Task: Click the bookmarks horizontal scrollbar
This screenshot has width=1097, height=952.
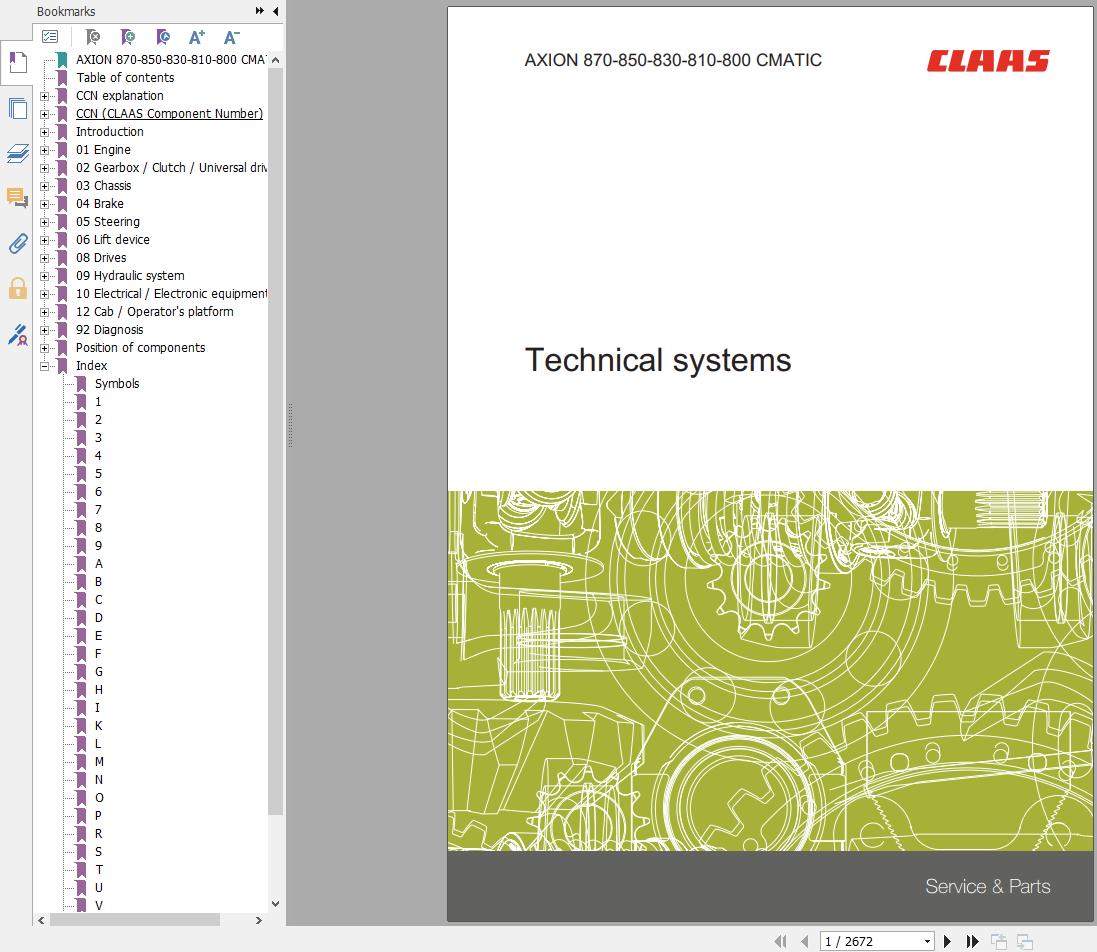Action: click(135, 920)
